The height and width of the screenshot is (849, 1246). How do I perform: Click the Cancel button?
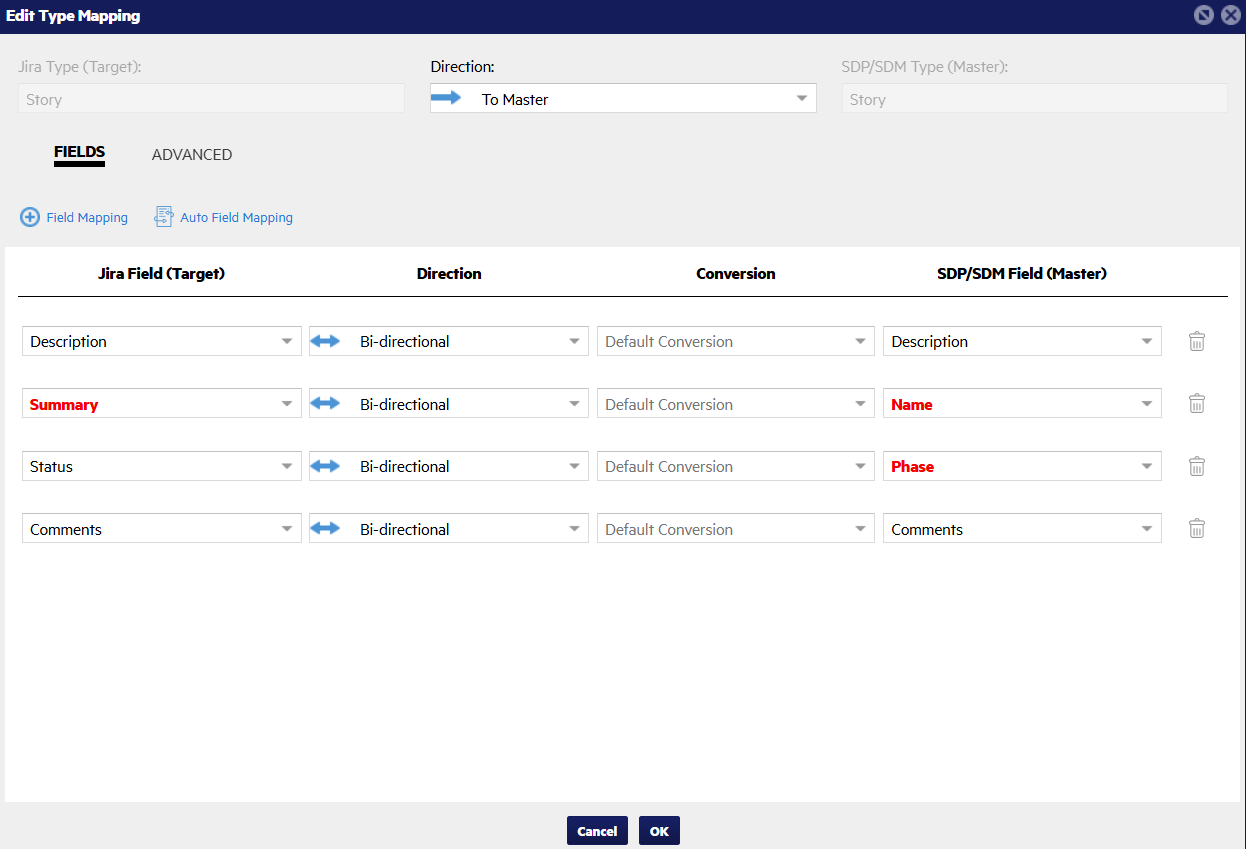(x=597, y=831)
